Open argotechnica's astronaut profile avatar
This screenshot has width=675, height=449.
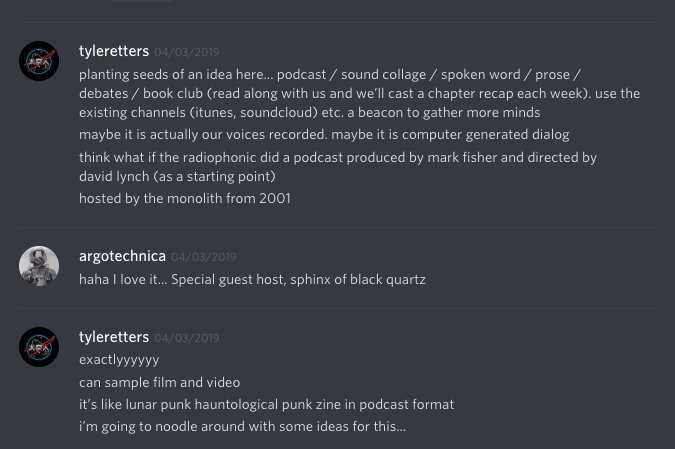point(39,266)
